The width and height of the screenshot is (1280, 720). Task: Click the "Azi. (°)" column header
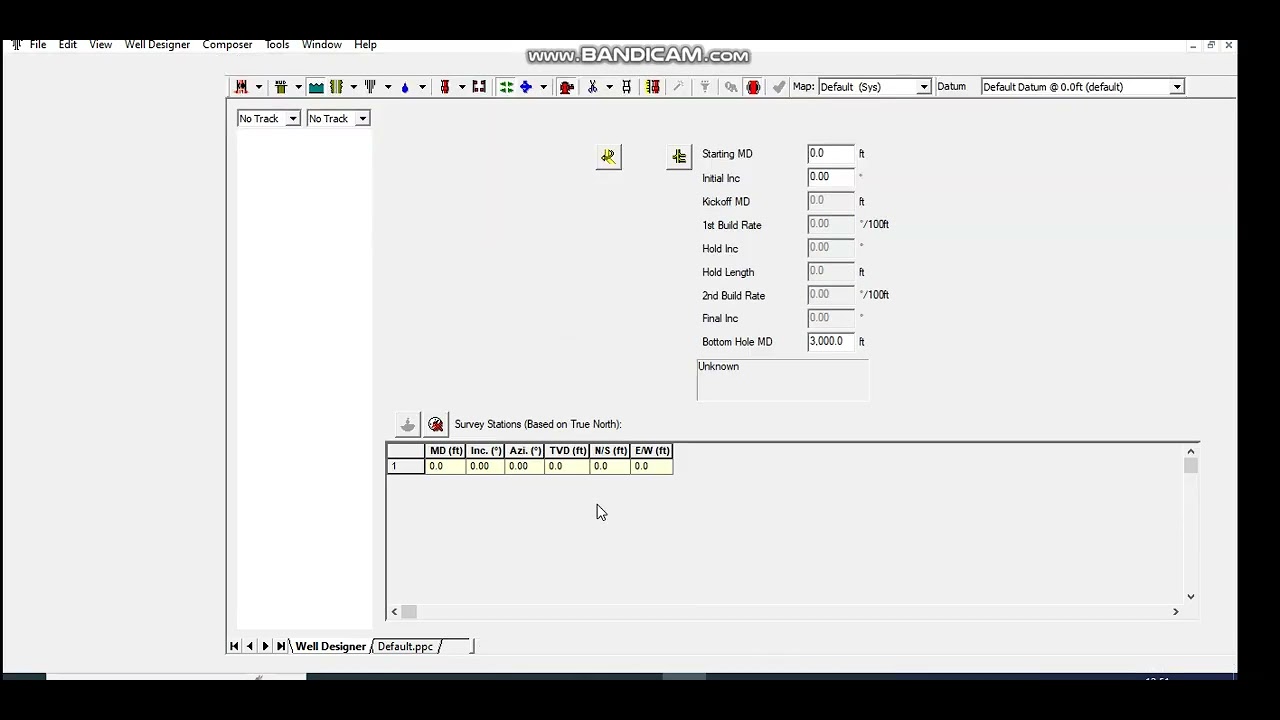525,451
